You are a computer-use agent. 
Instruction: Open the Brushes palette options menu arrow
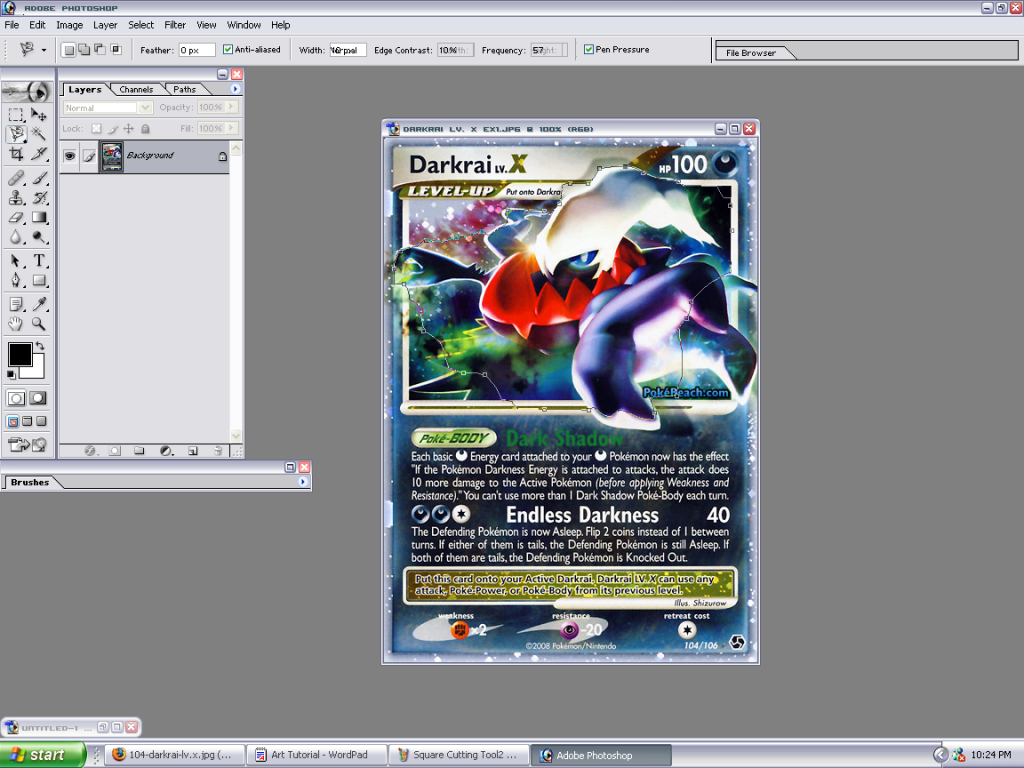[302, 482]
